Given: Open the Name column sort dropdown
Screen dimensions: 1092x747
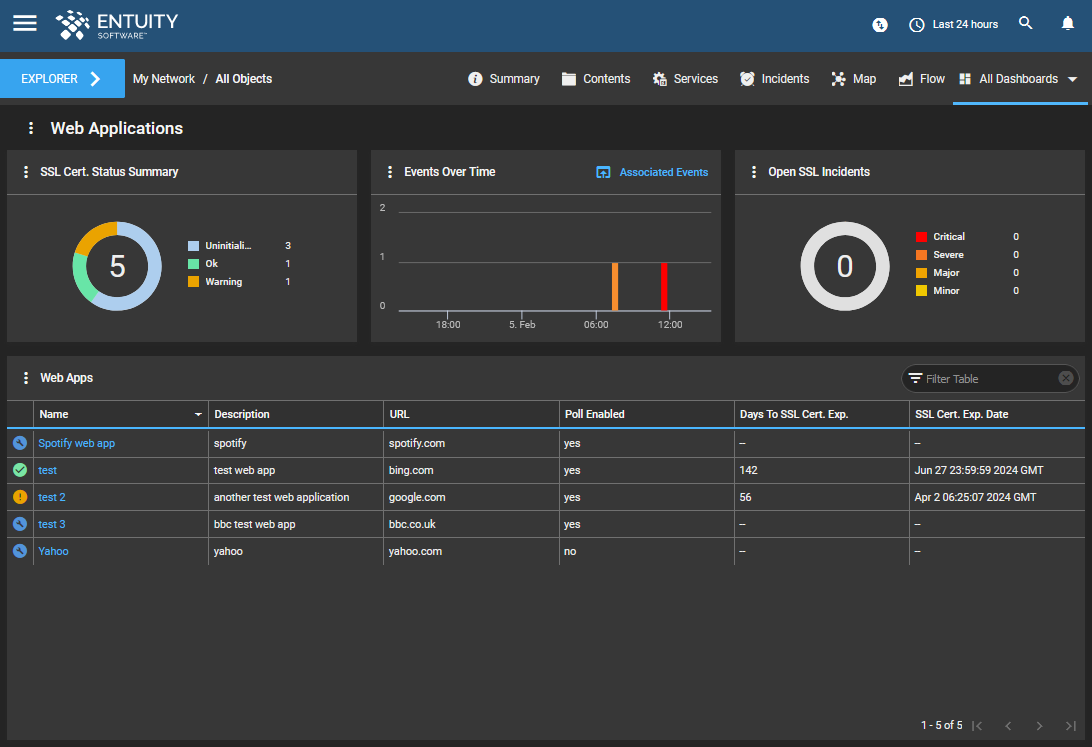Looking at the screenshot, I should click(197, 414).
